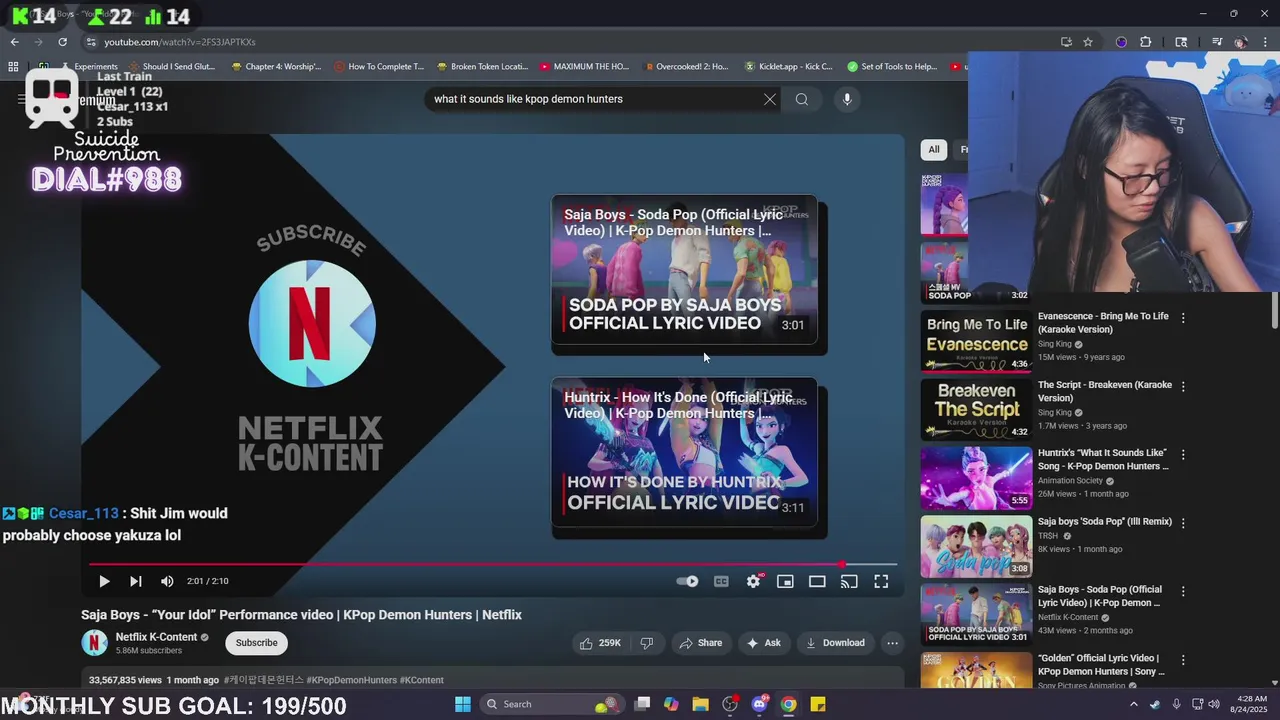Dislike the video
This screenshot has width=1280, height=720.
646,643
